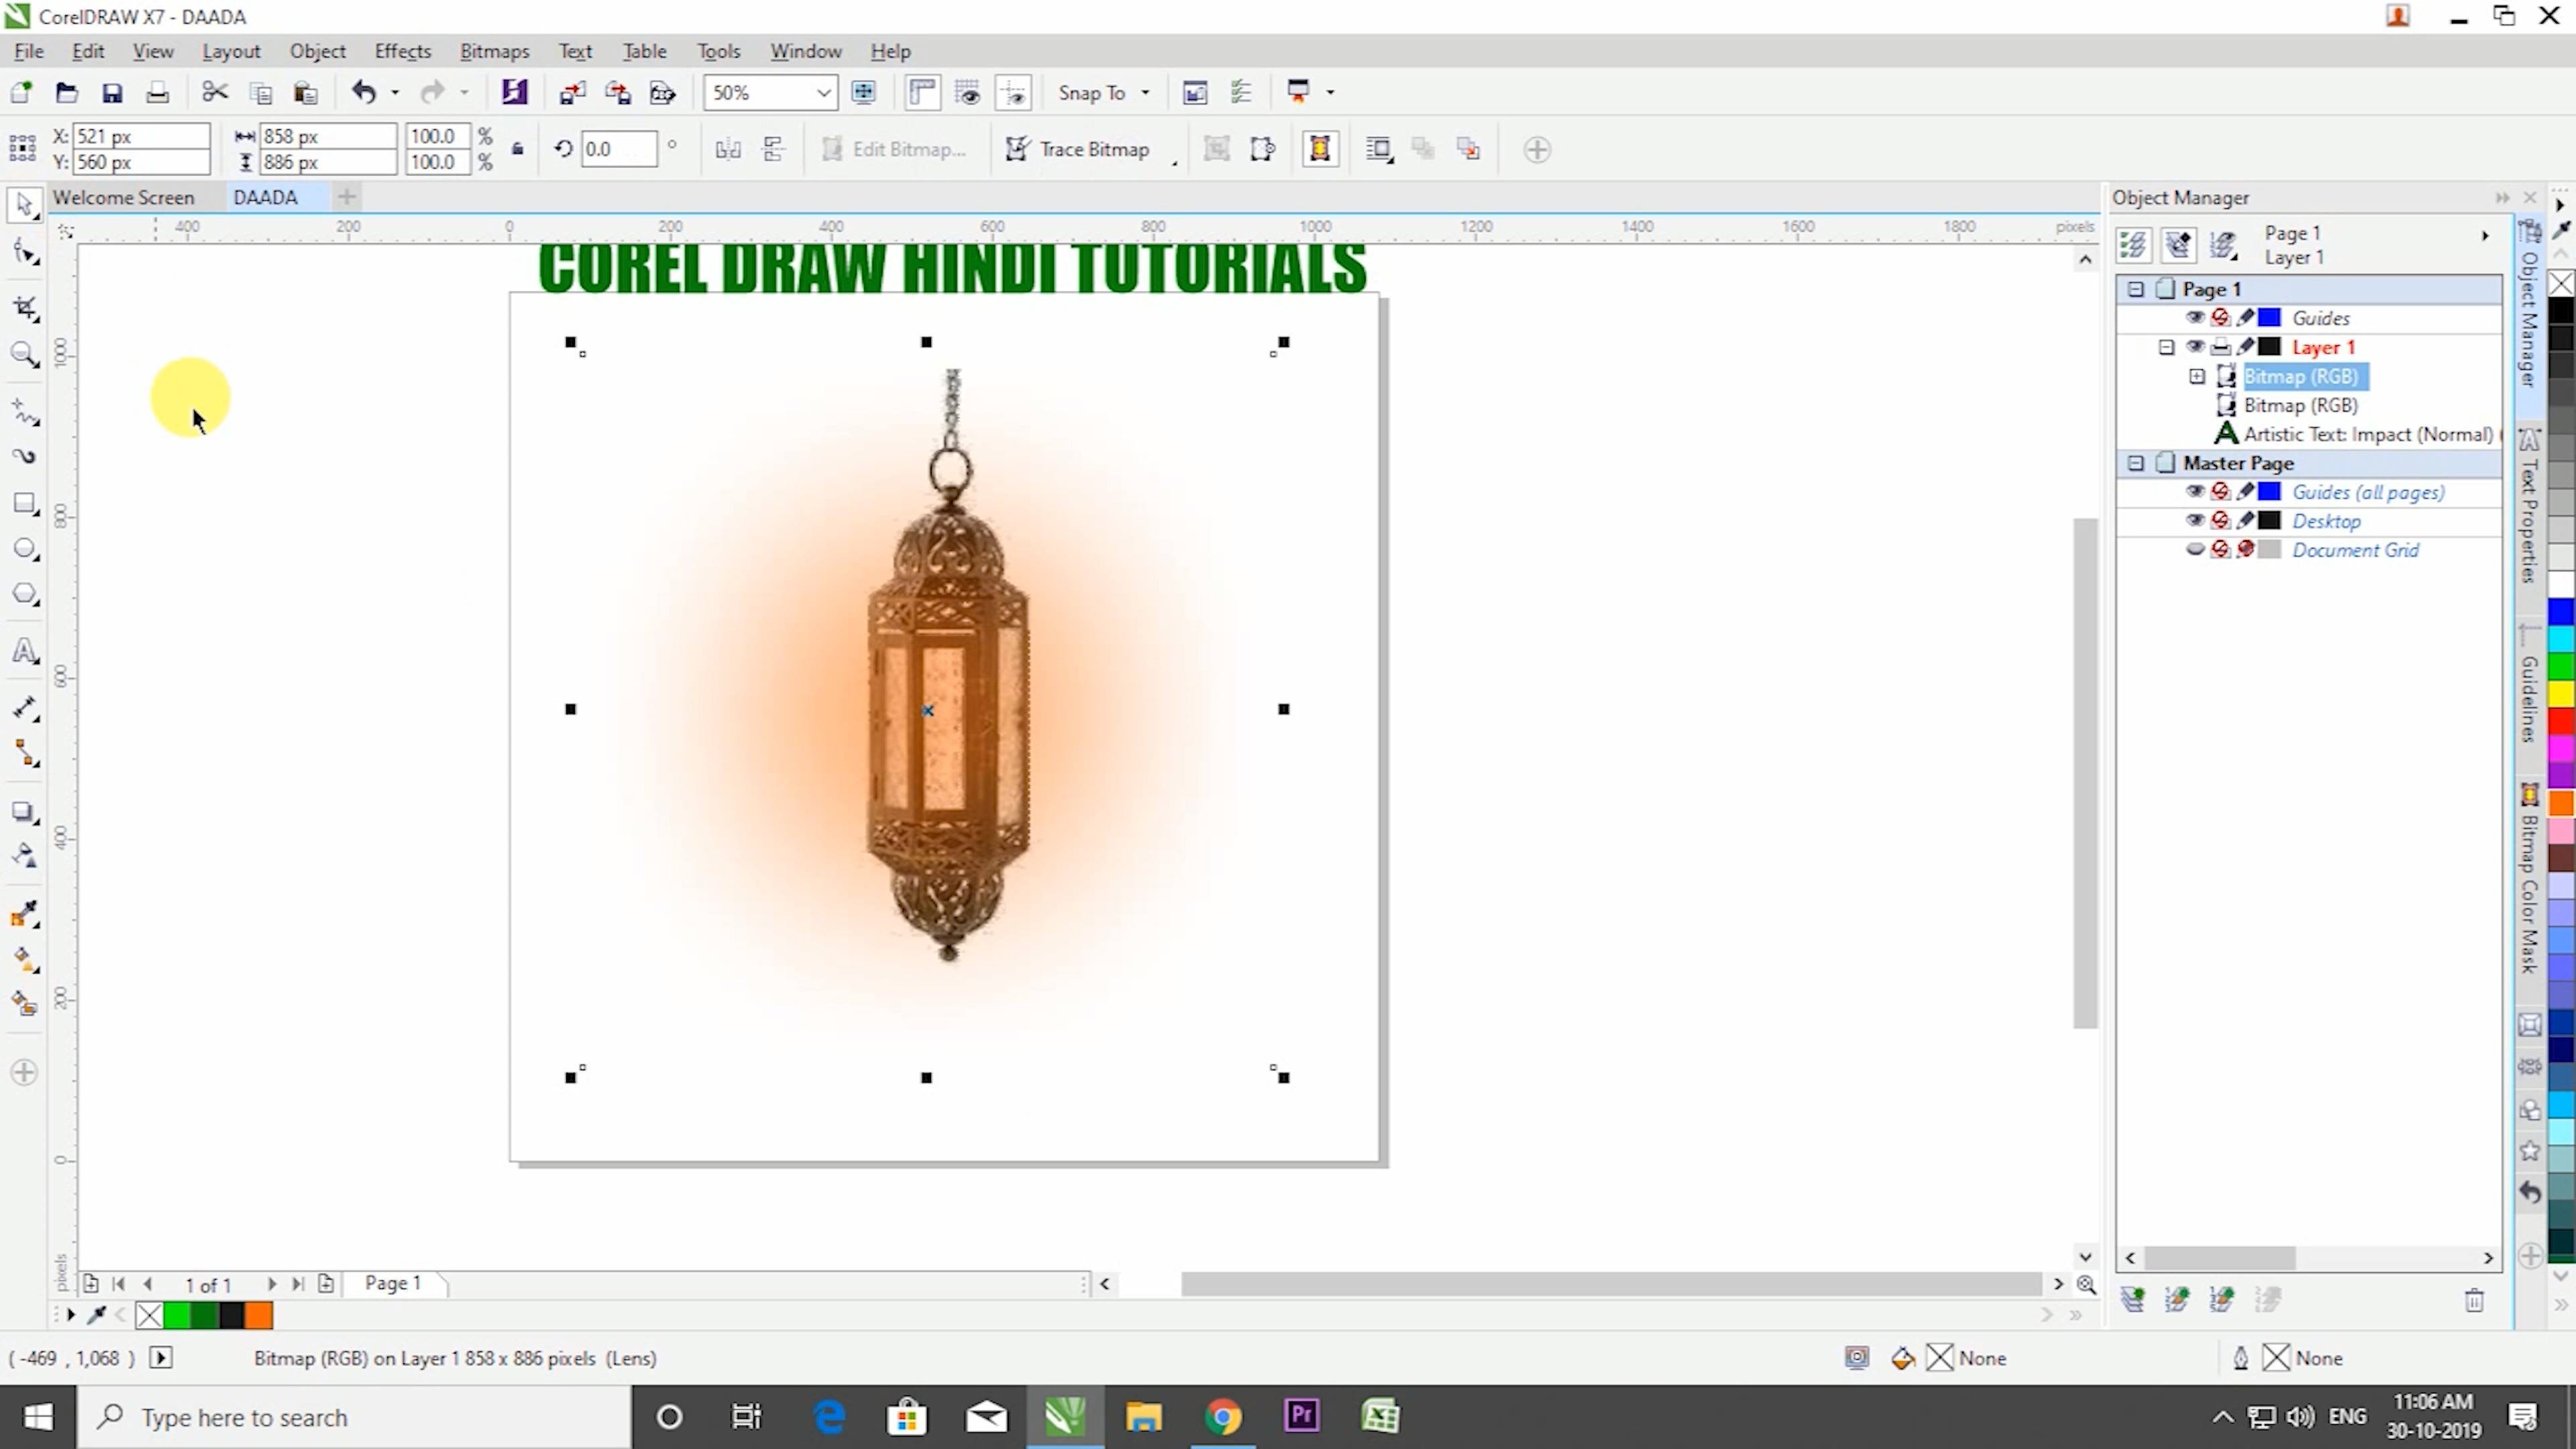The height and width of the screenshot is (1449, 2576).
Task: Toggle lock ratio padlock icon
Action: (517, 149)
